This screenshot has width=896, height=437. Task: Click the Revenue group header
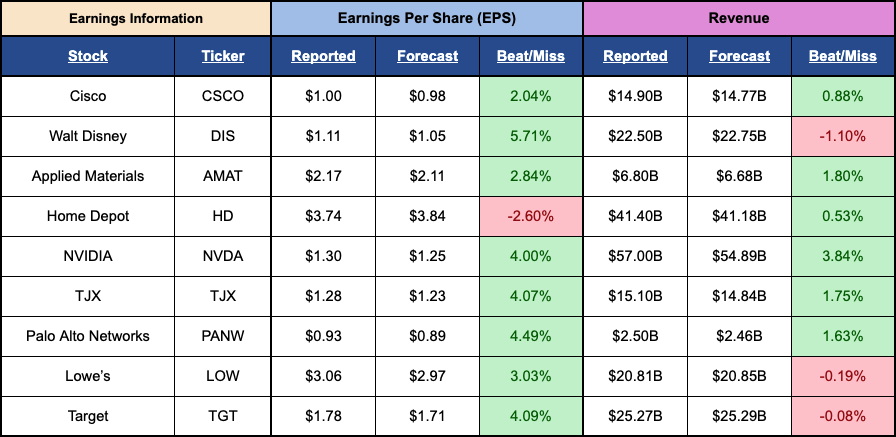tap(738, 18)
